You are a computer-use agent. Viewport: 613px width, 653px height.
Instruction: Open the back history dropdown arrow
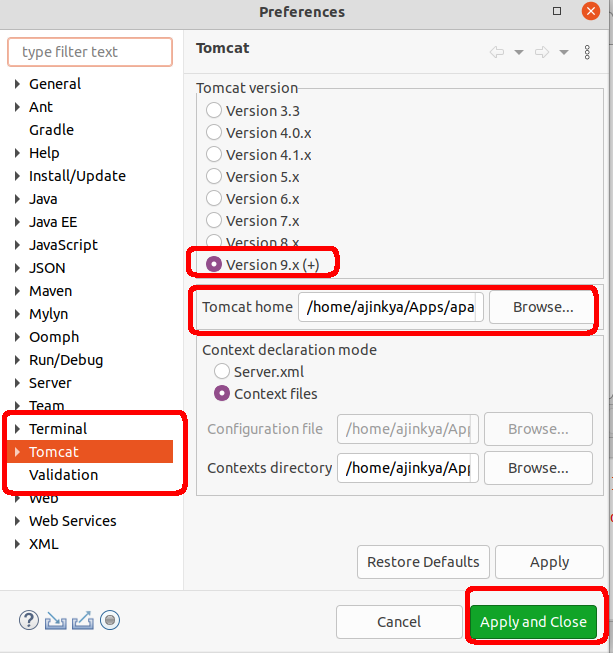[519, 52]
